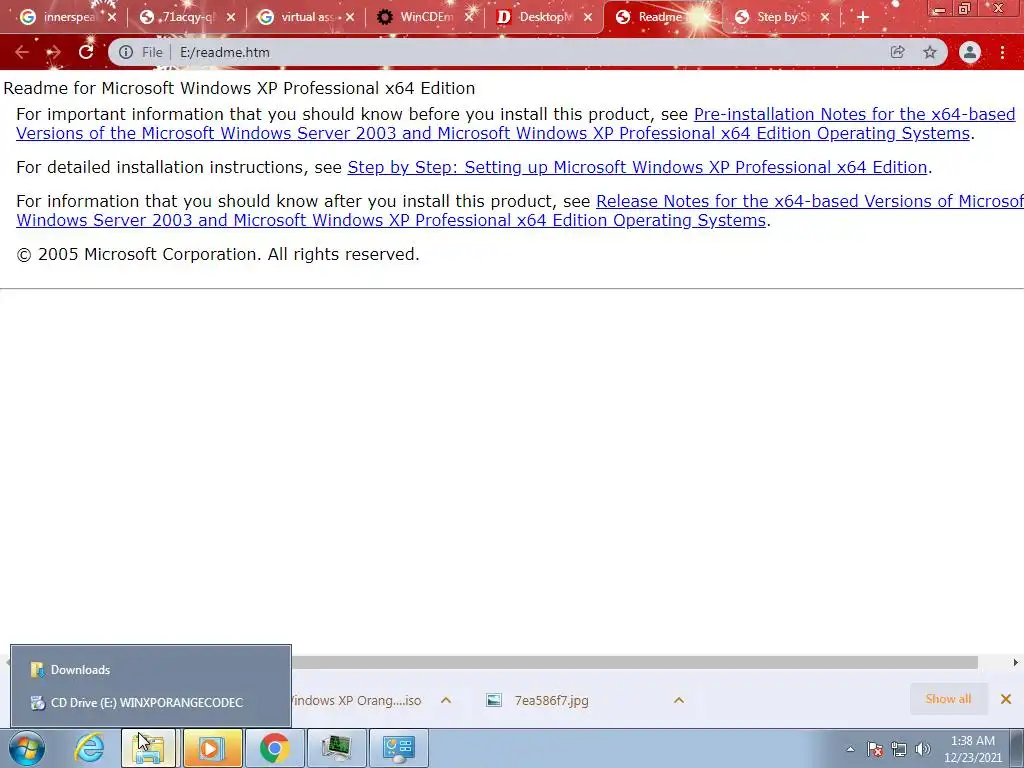Viewport: 1024px width, 768px height.
Task: Open Windows Media Player from taskbar
Action: pos(212,748)
